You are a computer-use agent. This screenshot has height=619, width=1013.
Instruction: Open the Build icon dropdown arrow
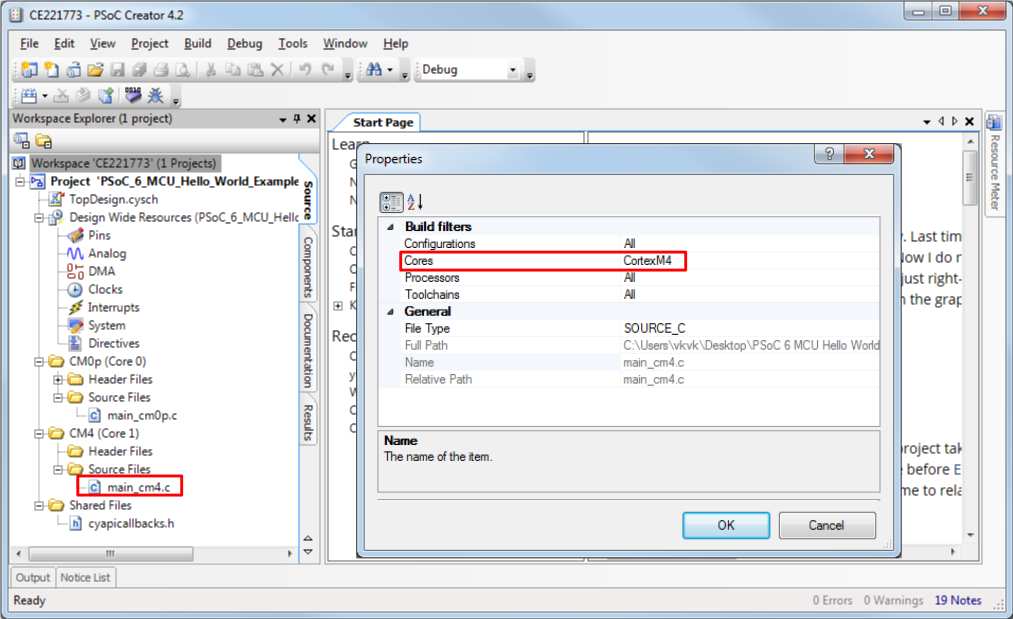45,96
